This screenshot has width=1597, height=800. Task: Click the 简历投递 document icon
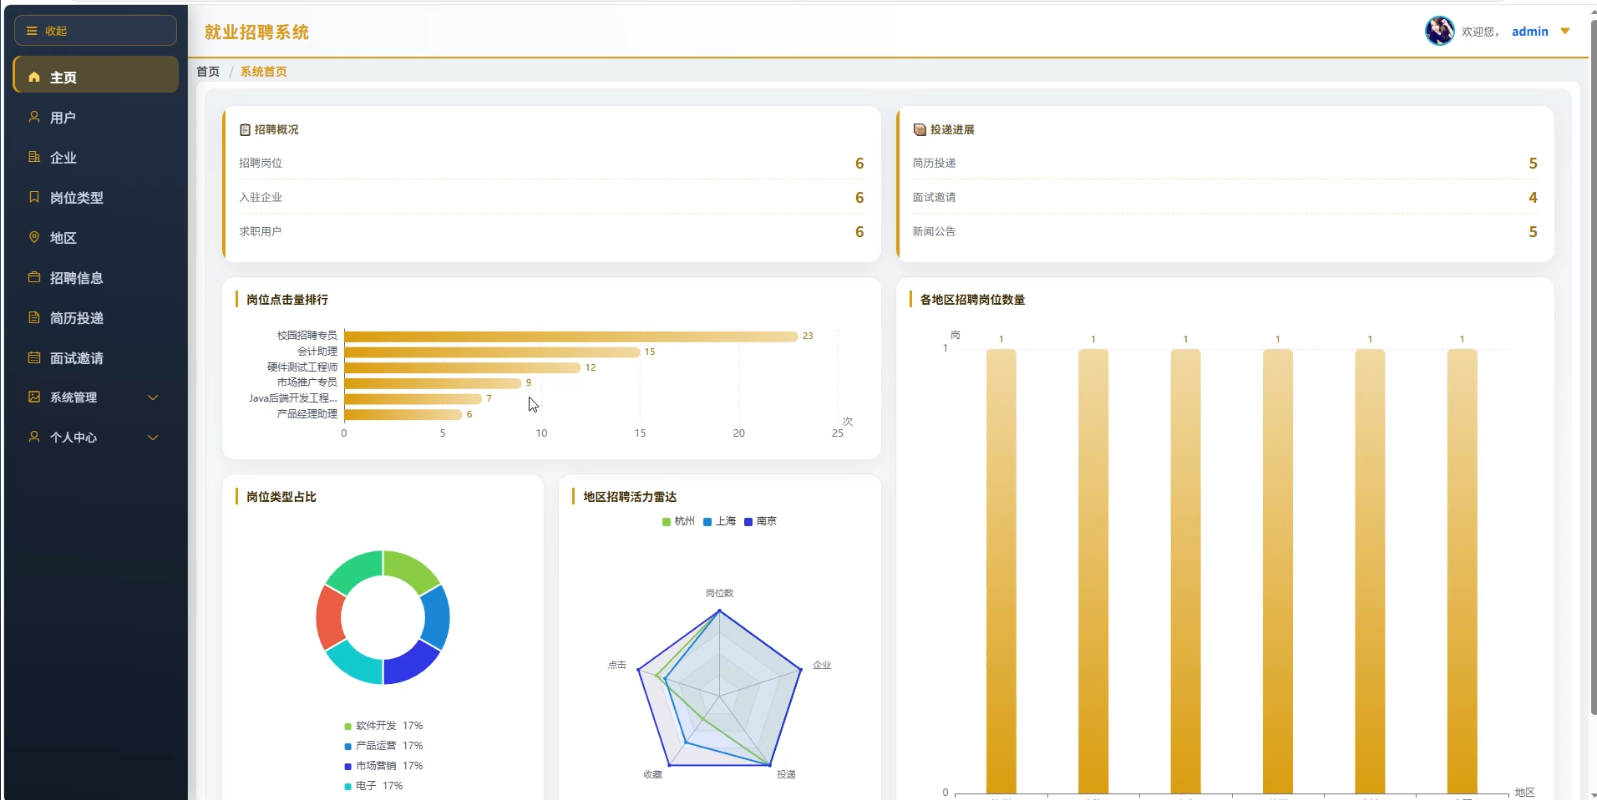(x=34, y=317)
